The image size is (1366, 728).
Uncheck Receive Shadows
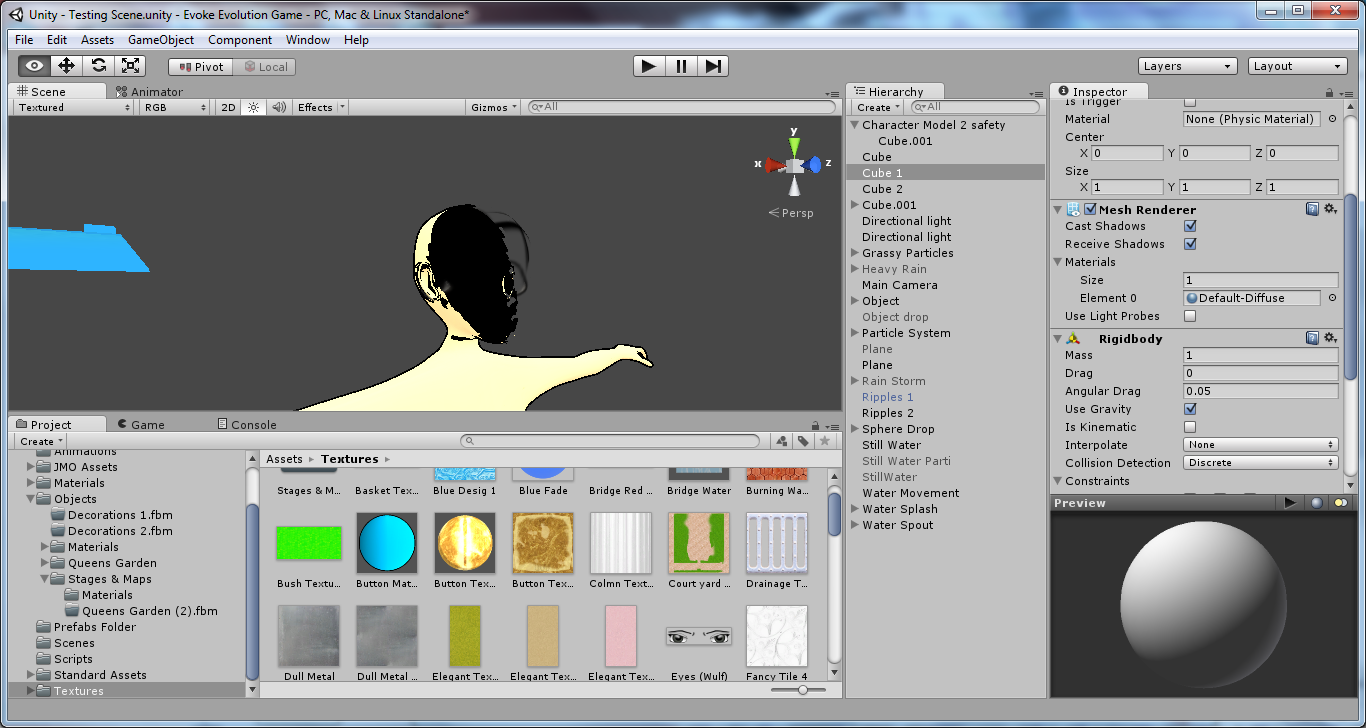[x=1190, y=244]
